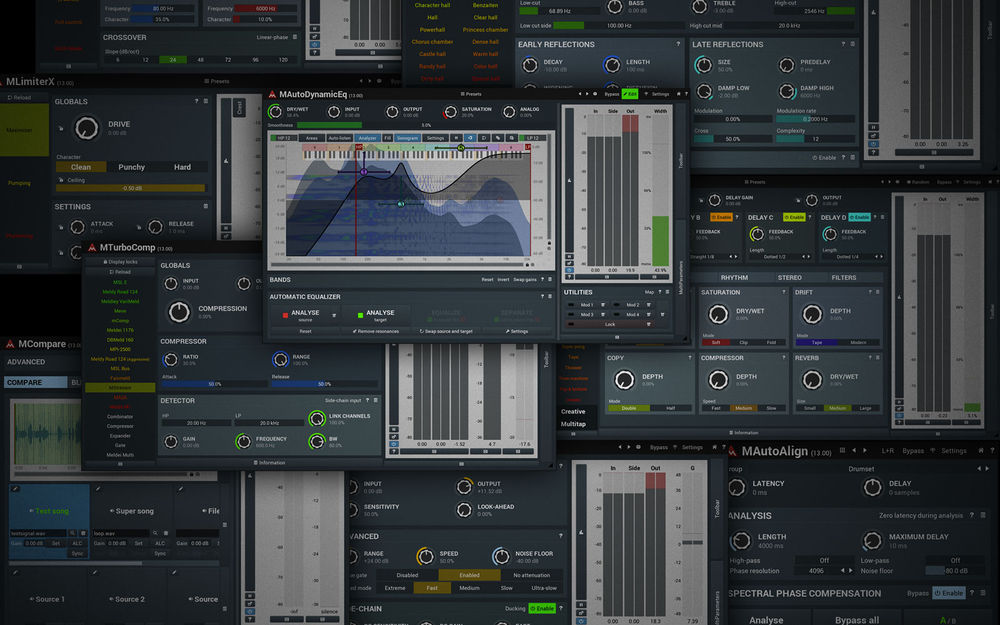This screenshot has width=1000, height=625.
Task: Click the Early Reflections help icon
Action: [677, 44]
